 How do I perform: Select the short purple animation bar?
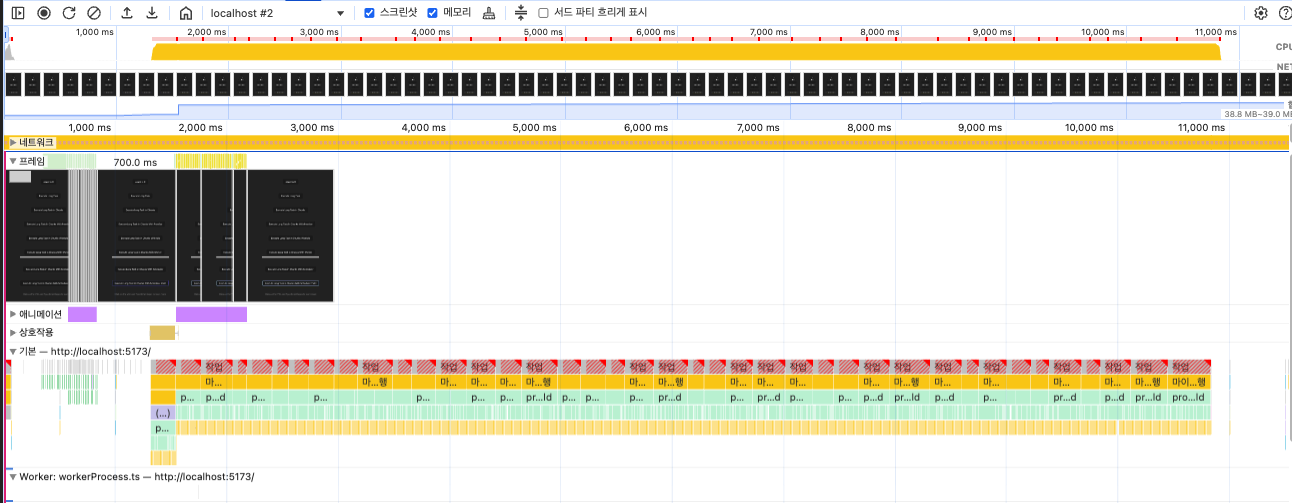83,314
